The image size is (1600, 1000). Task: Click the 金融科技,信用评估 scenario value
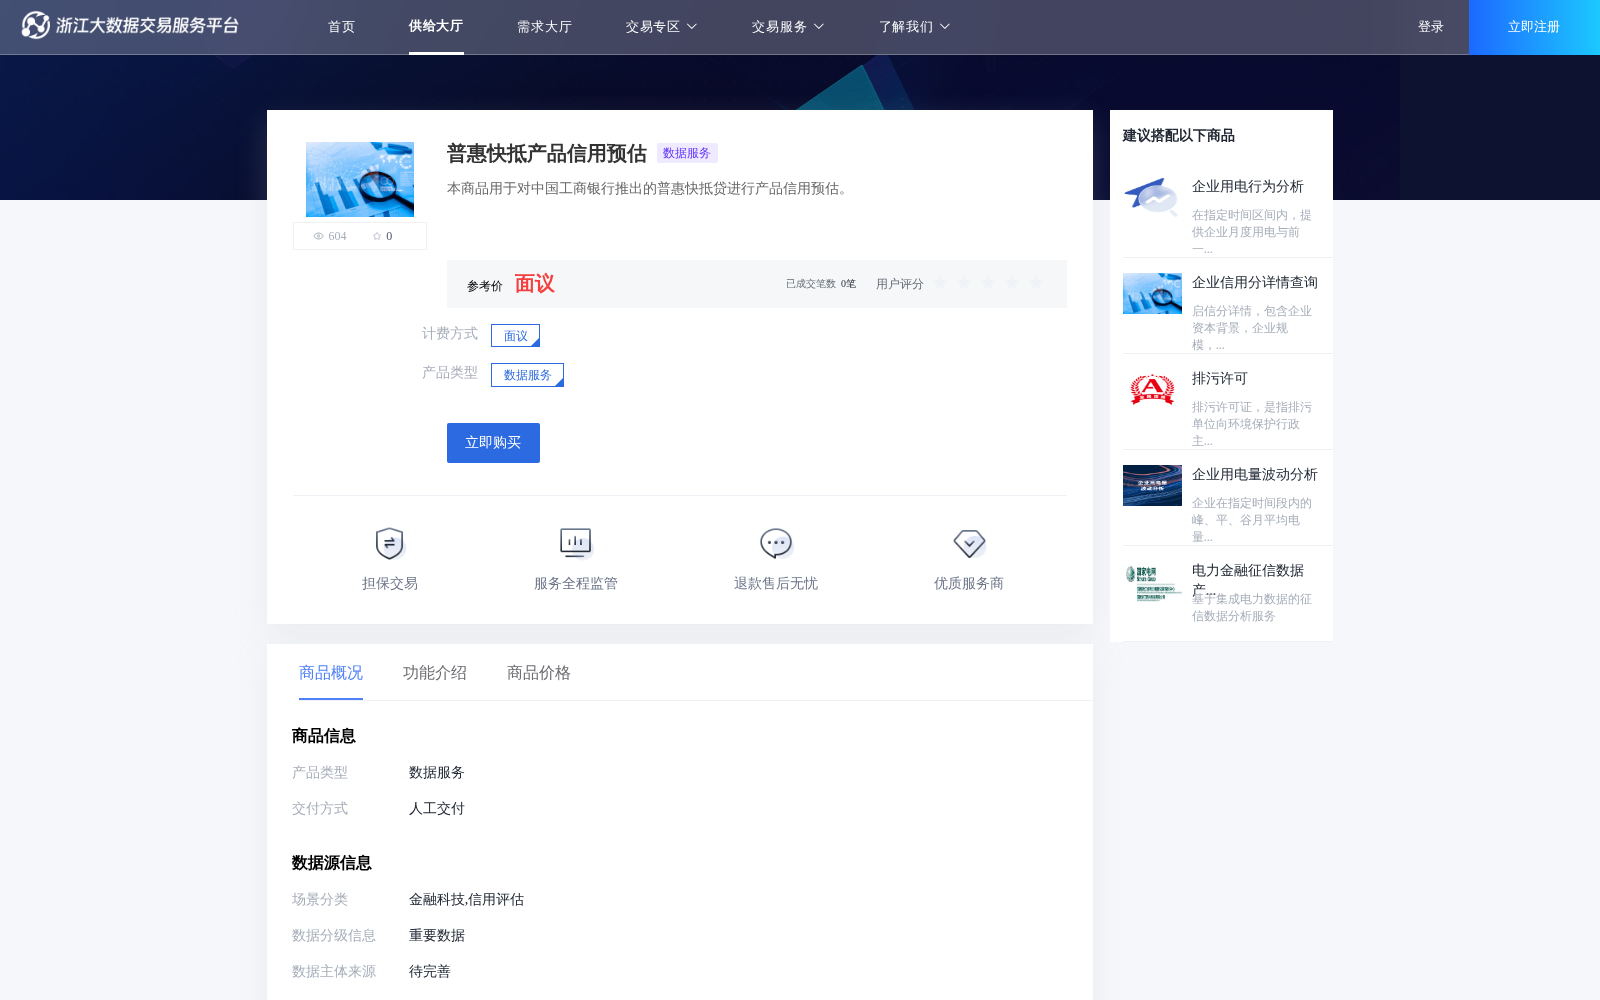466,899
